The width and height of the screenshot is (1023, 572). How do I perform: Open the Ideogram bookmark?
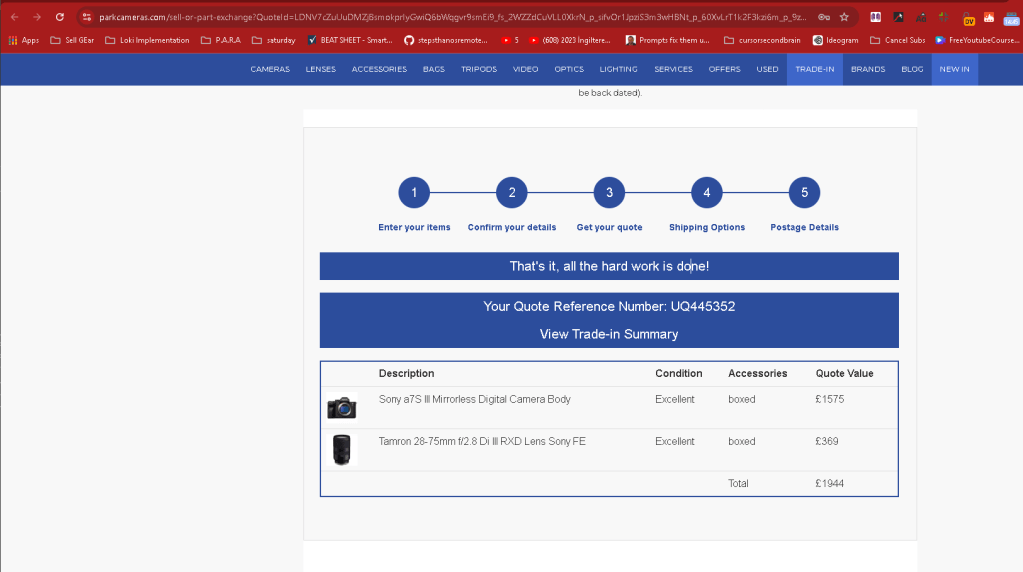(x=835, y=40)
